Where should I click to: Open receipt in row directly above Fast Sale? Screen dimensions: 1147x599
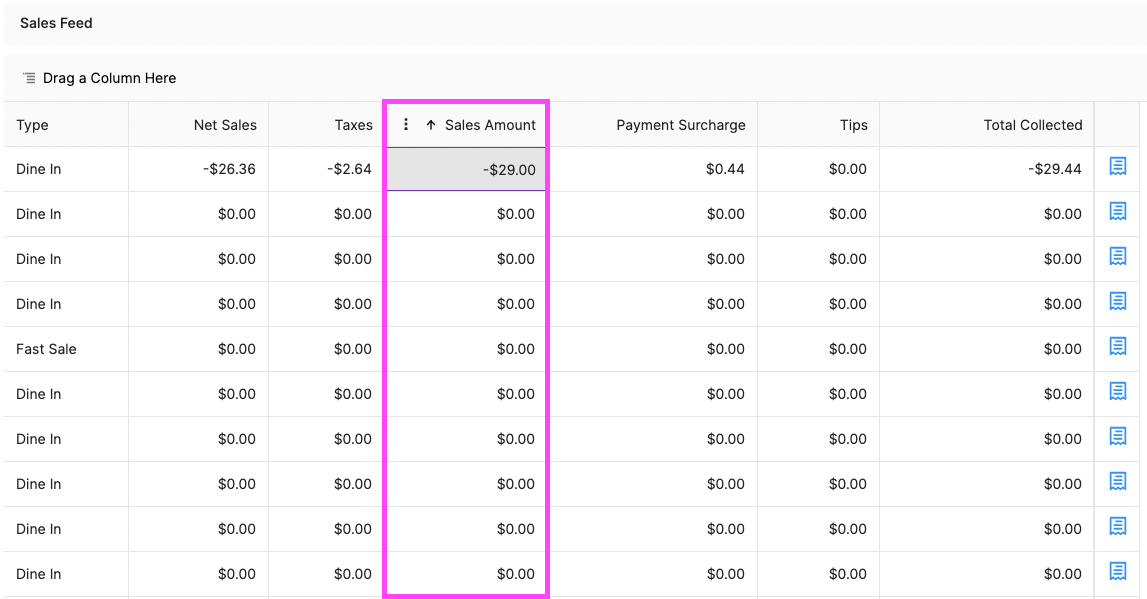1118,302
